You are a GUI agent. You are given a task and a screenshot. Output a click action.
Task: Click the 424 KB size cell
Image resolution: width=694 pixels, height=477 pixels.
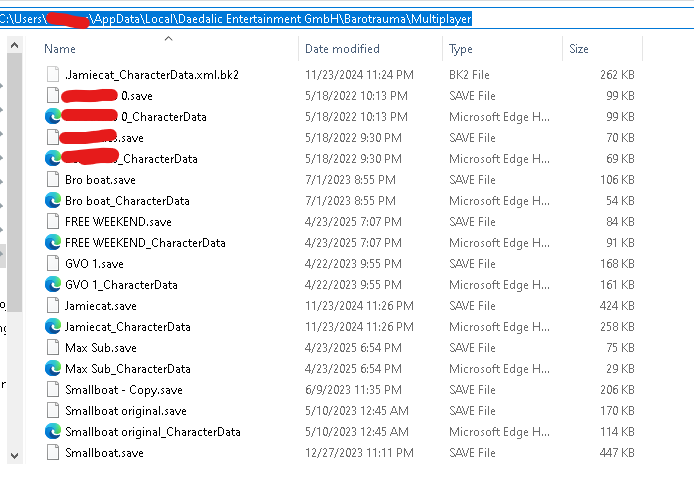coord(617,306)
